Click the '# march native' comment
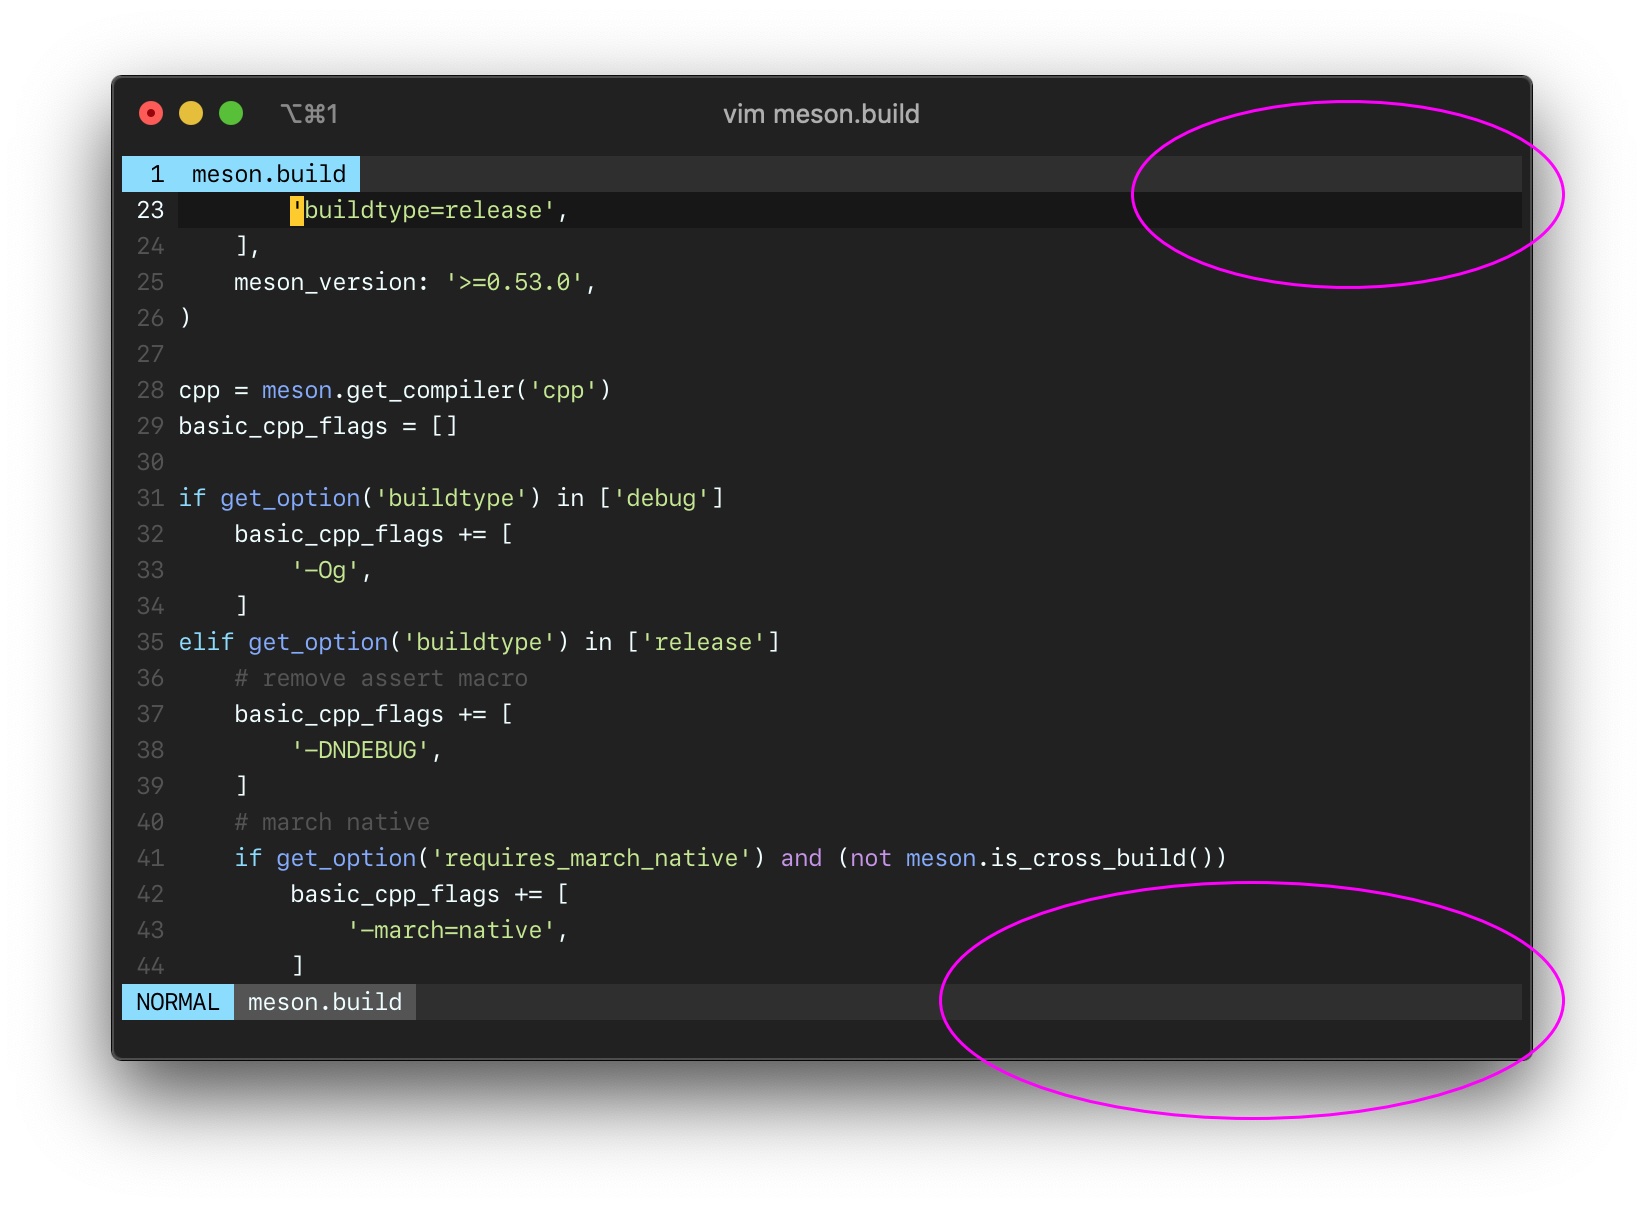 tap(331, 821)
